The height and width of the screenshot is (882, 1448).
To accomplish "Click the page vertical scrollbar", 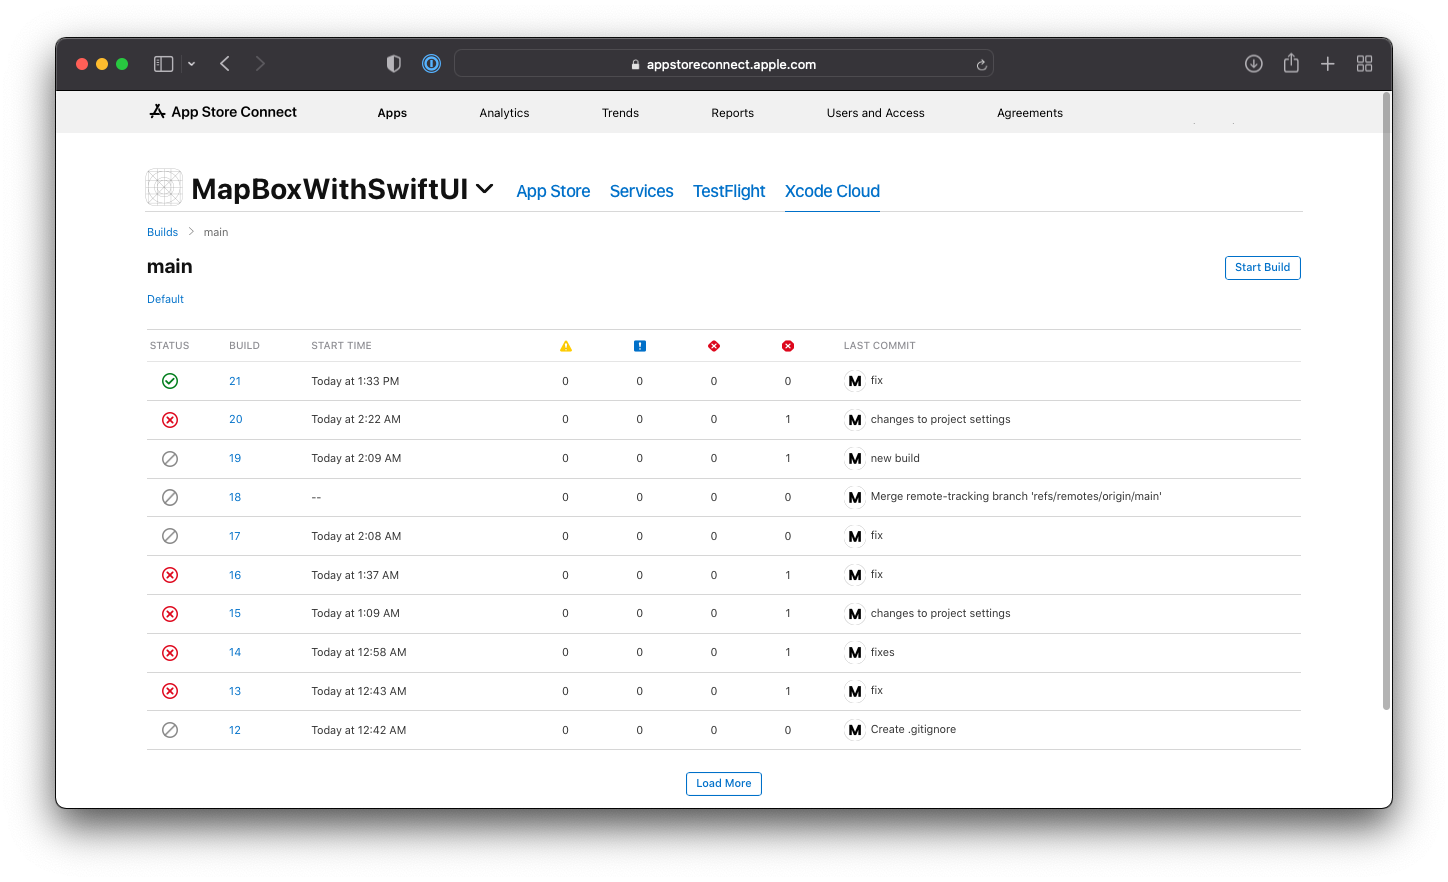I will pos(1386,400).
